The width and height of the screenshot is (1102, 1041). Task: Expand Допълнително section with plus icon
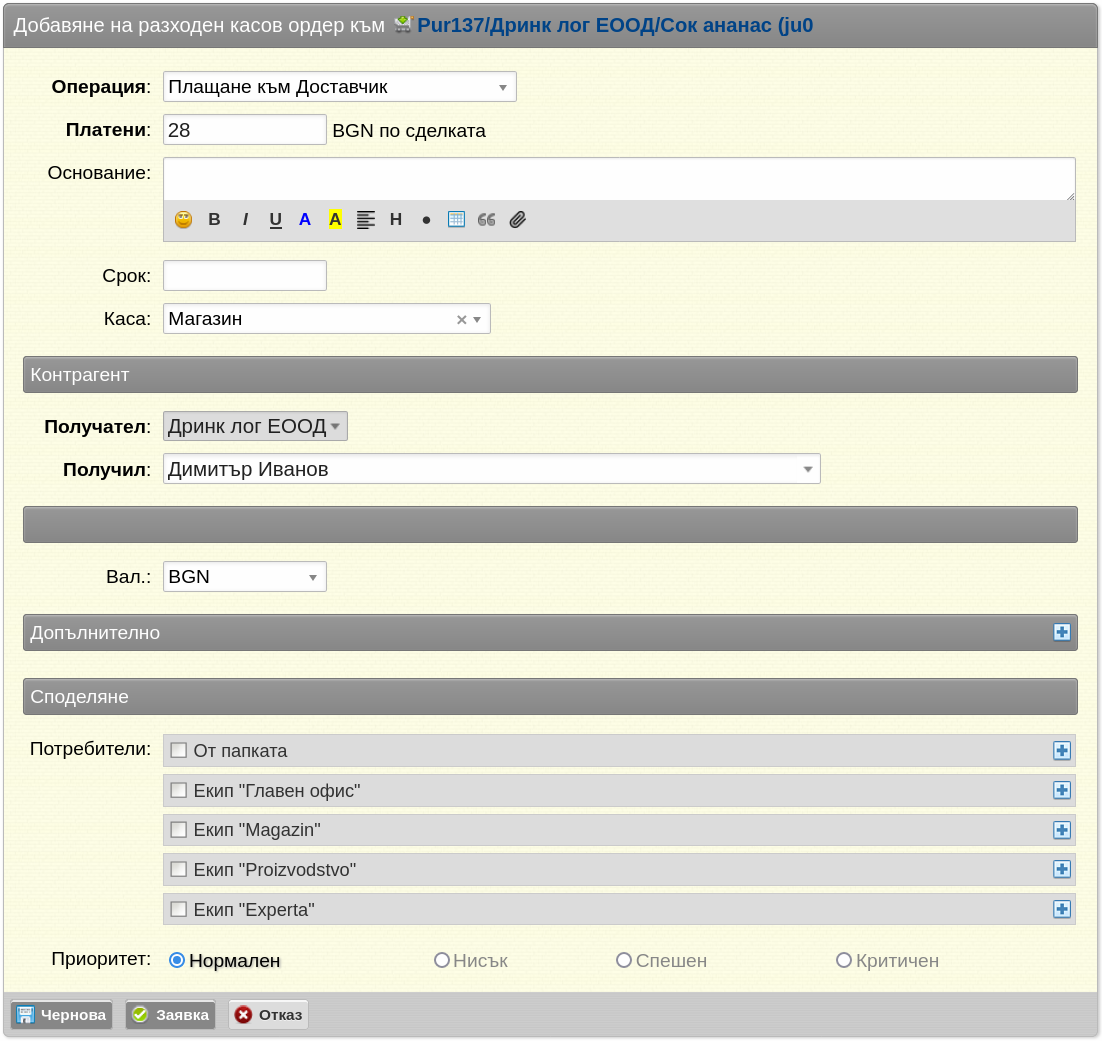pyautogui.click(x=1062, y=633)
